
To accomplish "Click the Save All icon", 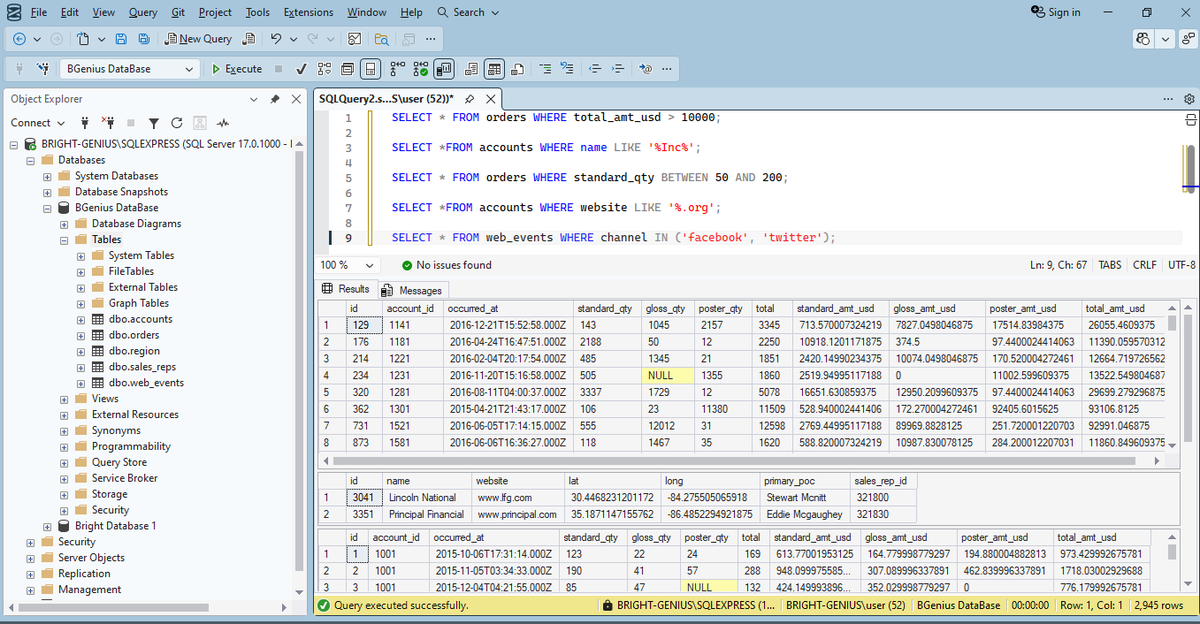I will click(x=143, y=39).
